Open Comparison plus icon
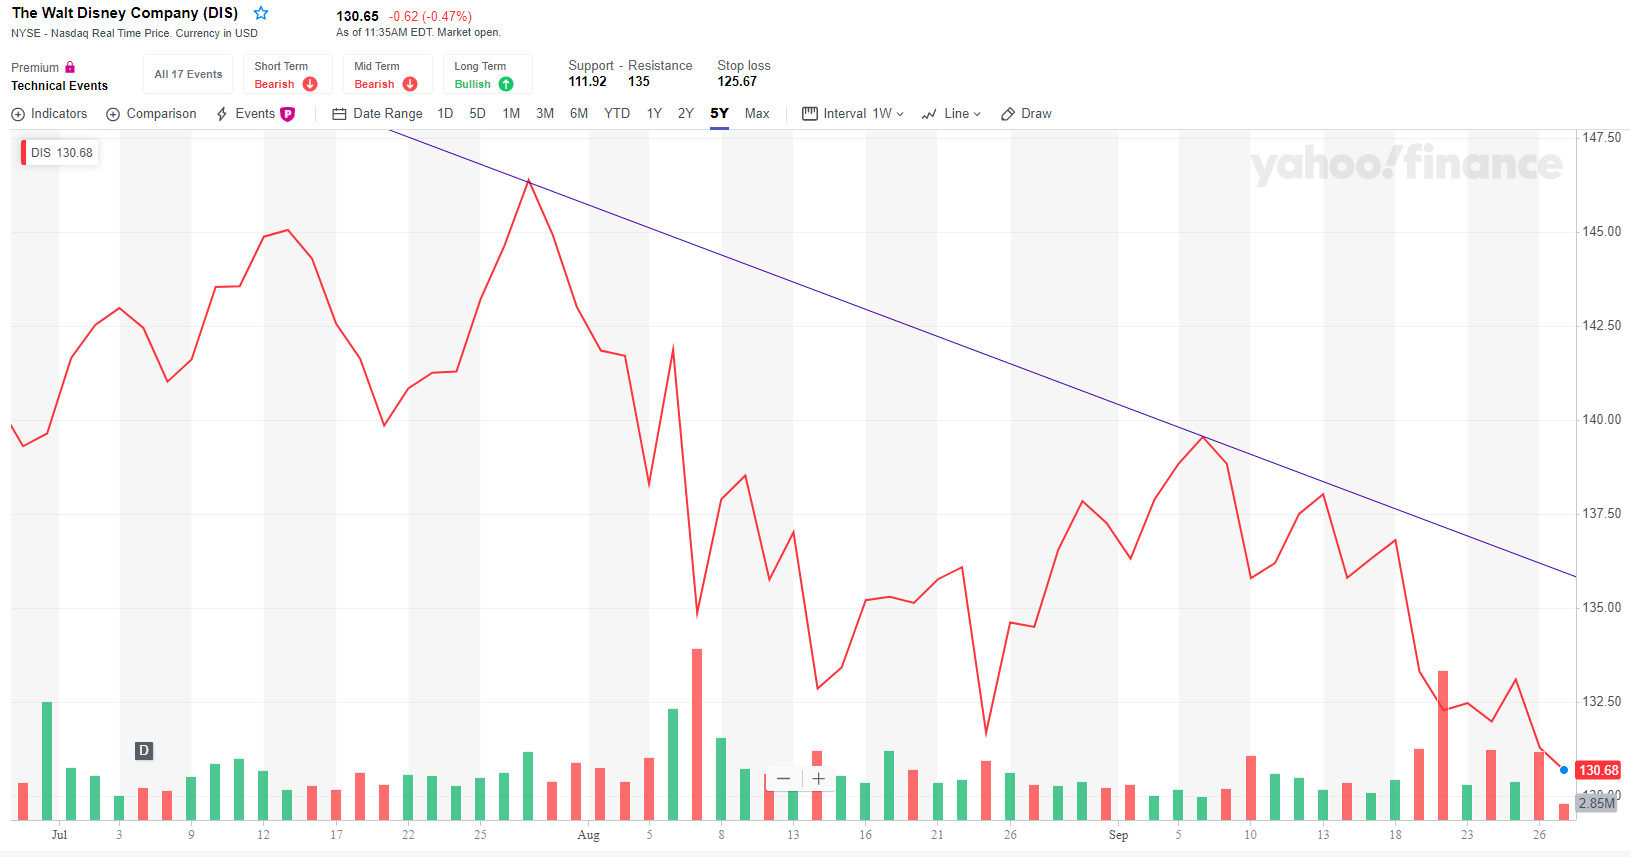 pos(113,114)
